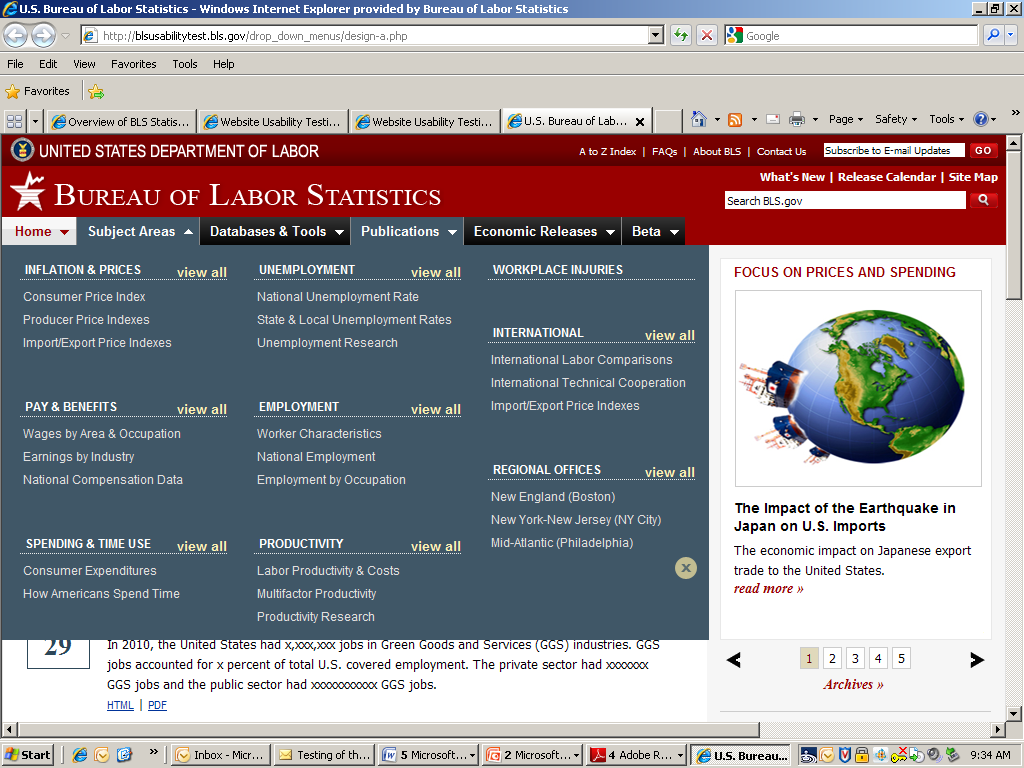Open the File menu
This screenshot has height=768, width=1024.
click(15, 64)
